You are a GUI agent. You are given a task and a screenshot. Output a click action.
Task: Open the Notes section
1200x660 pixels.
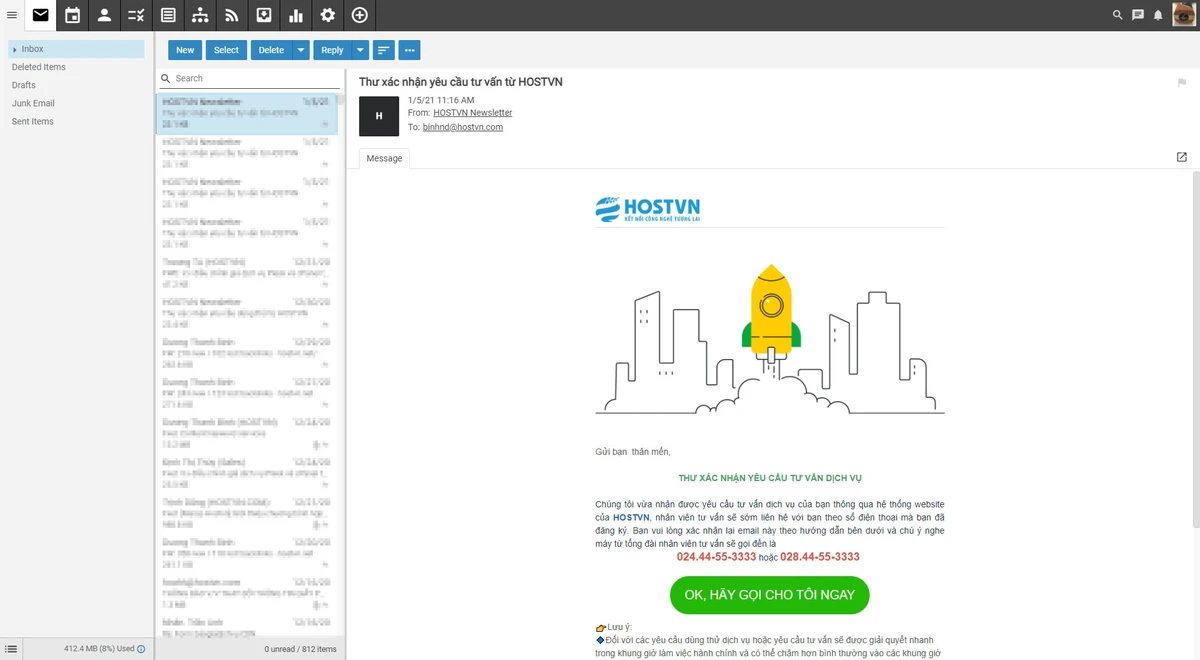(168, 15)
